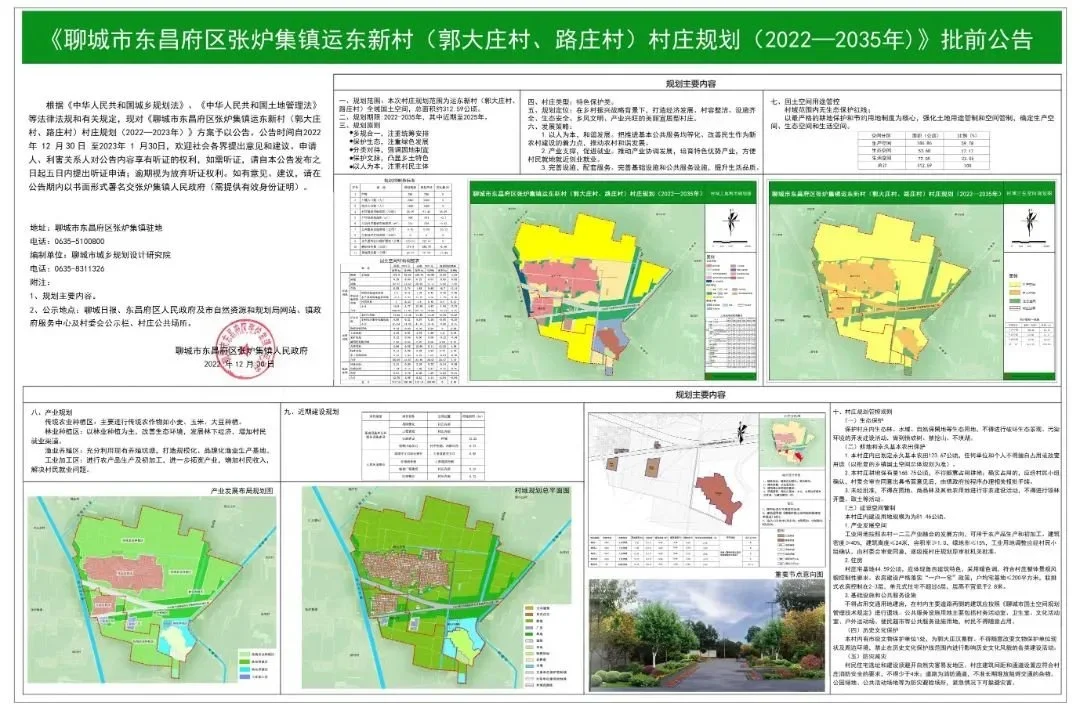
Task: Click the 十、村庄规划管控规则 heading
Action: coord(867,411)
